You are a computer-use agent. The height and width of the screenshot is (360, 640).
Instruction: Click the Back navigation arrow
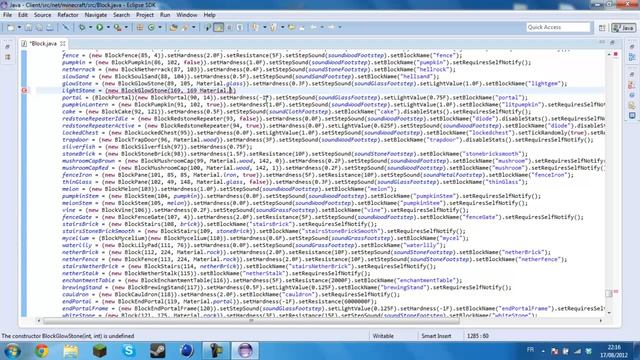[x=313, y=27]
